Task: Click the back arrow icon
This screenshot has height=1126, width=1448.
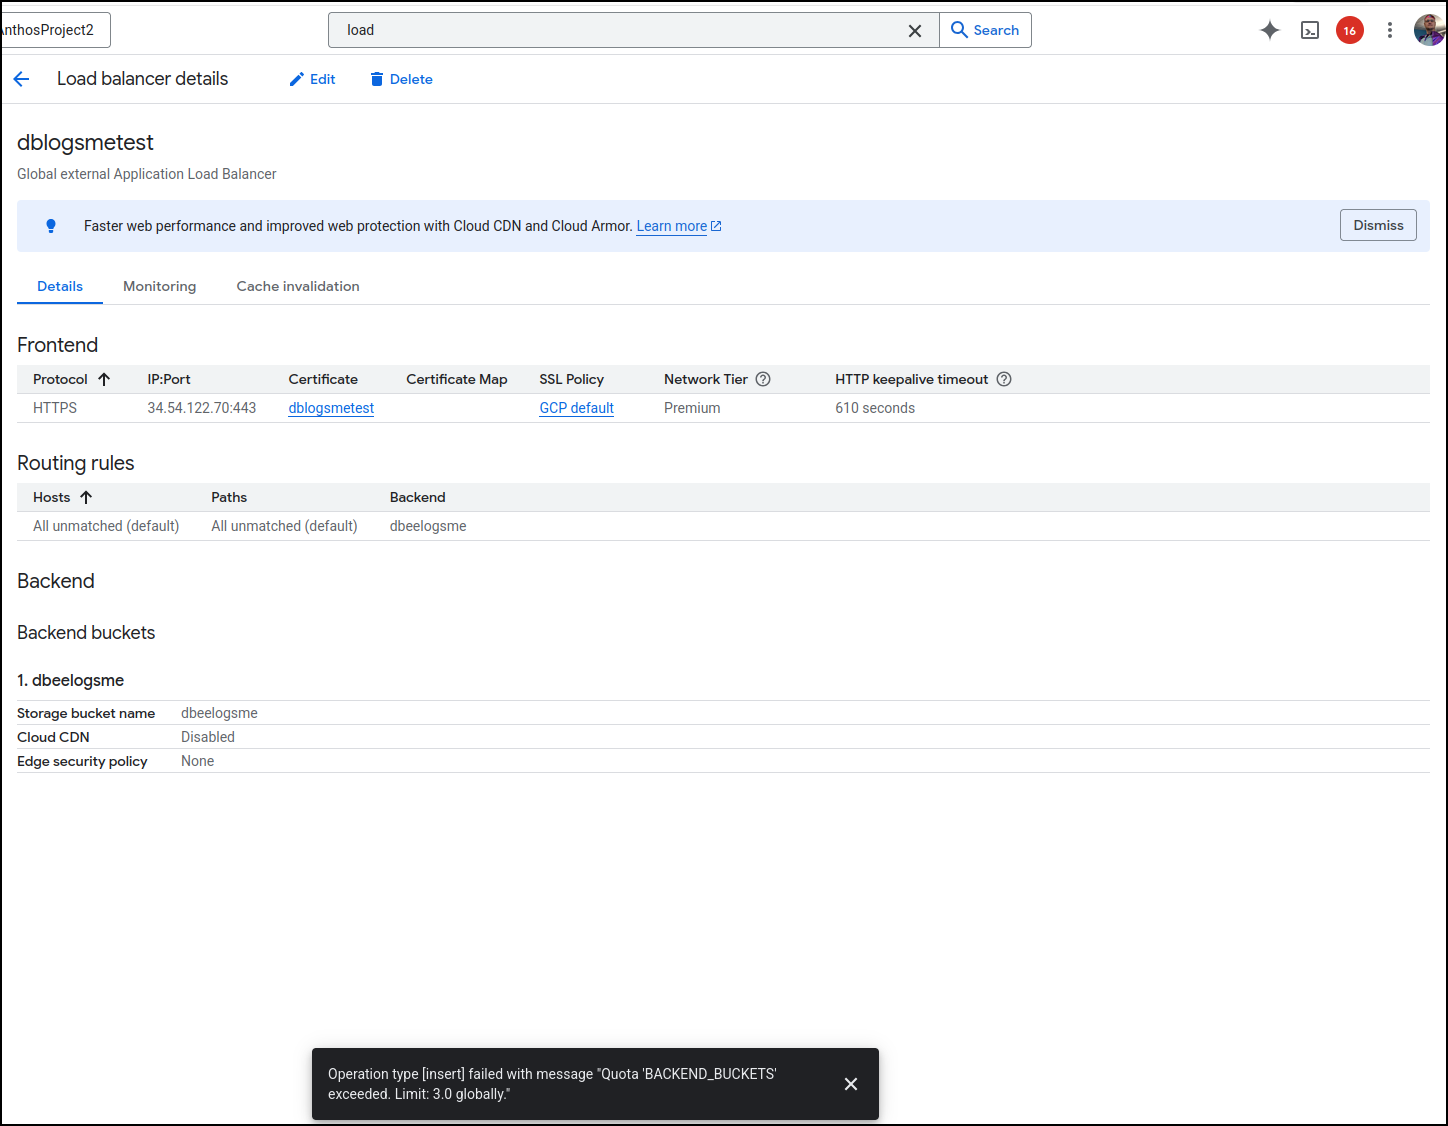Action: [21, 79]
